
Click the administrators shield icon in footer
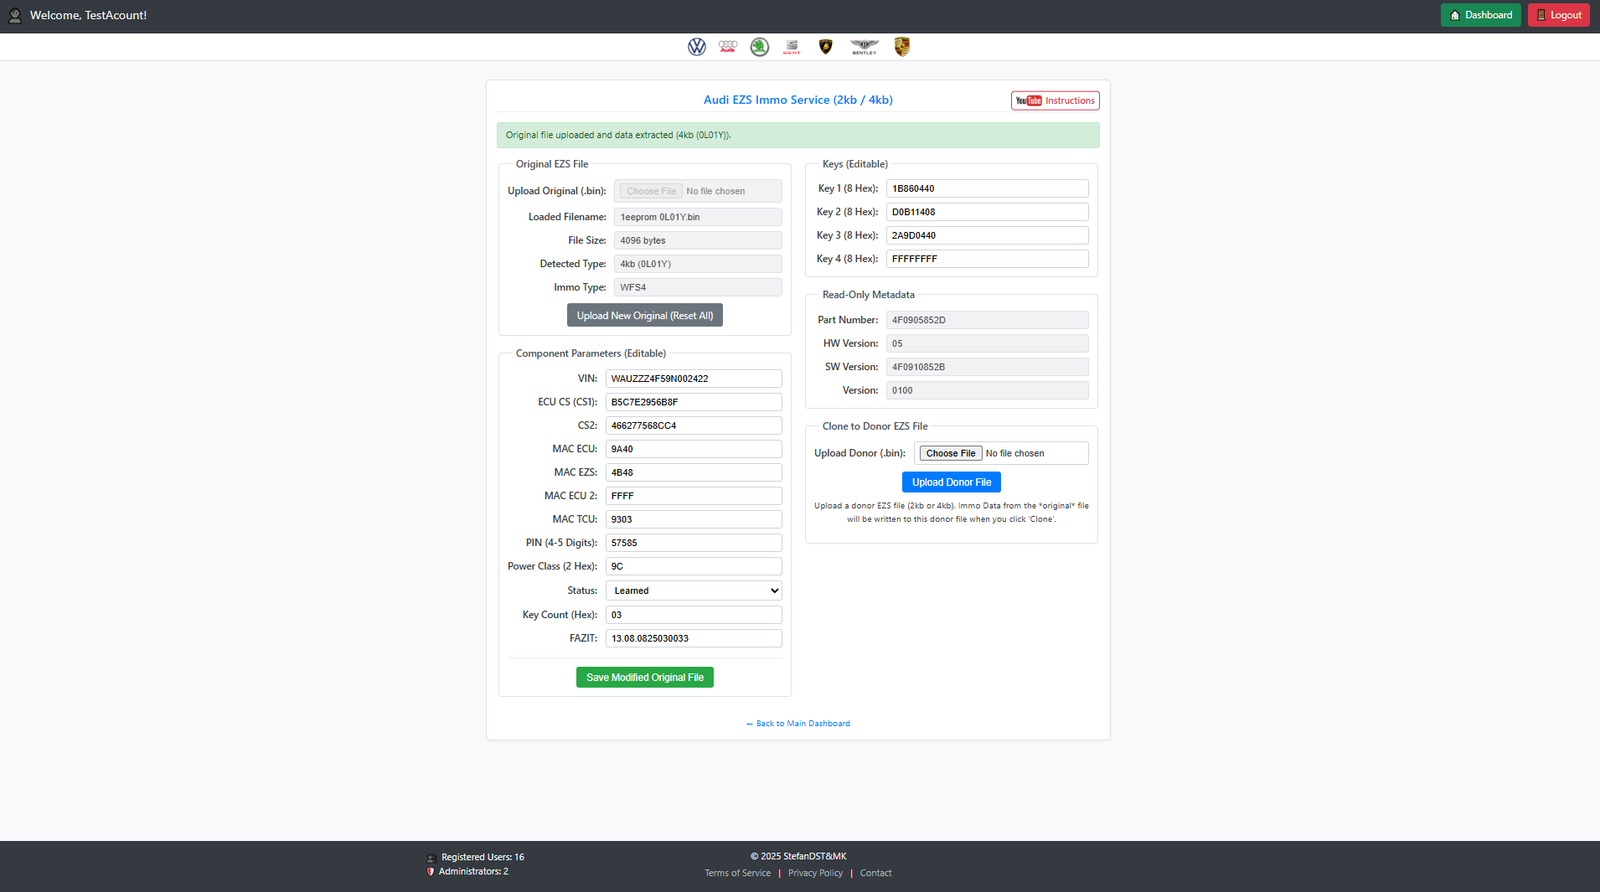[431, 872]
